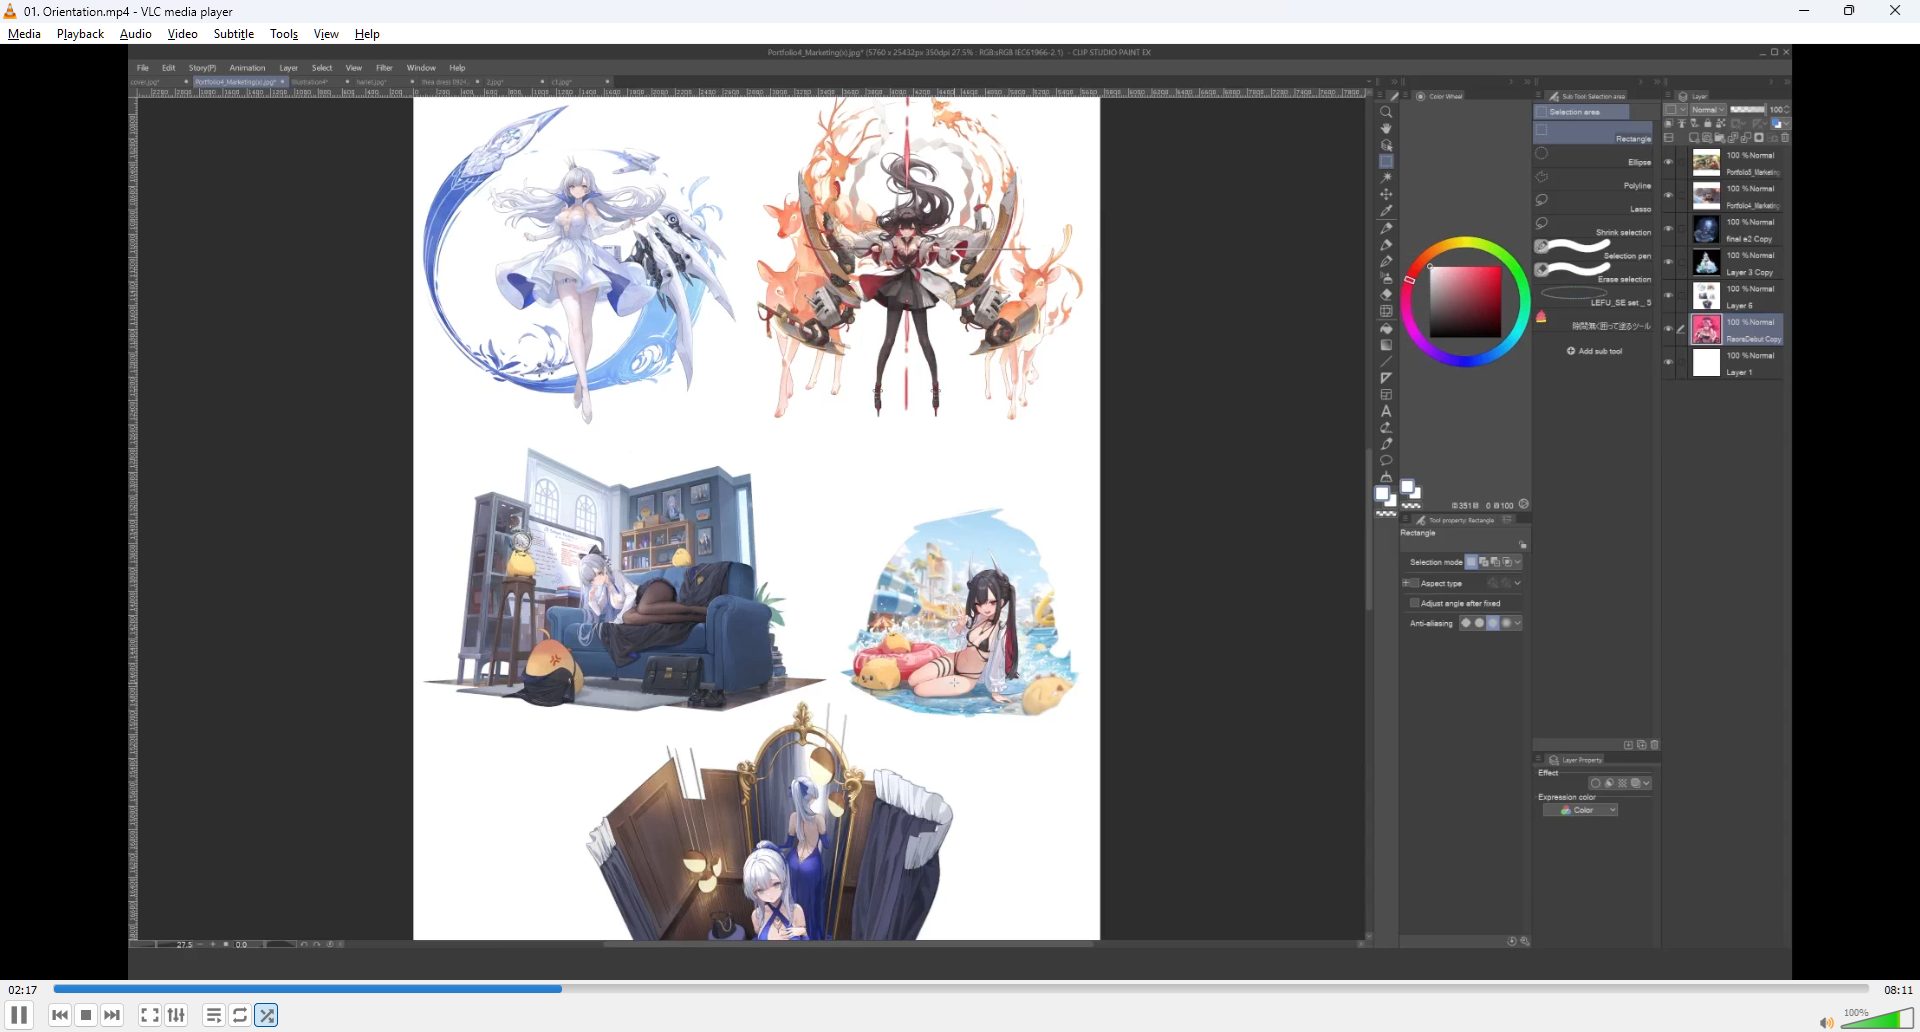The width and height of the screenshot is (1920, 1032).
Task: Adjust the VLC volume slider
Action: pos(1877,1019)
